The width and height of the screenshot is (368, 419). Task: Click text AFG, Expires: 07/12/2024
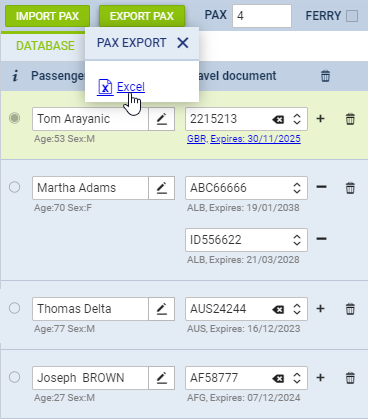[243, 398]
